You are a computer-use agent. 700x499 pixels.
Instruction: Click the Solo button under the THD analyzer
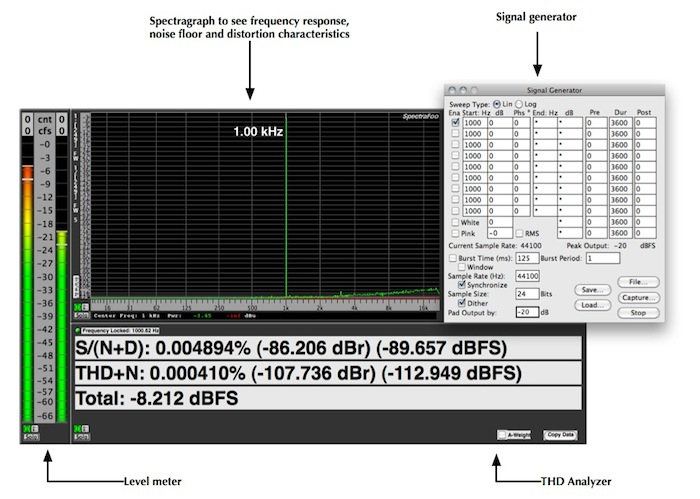point(81,435)
